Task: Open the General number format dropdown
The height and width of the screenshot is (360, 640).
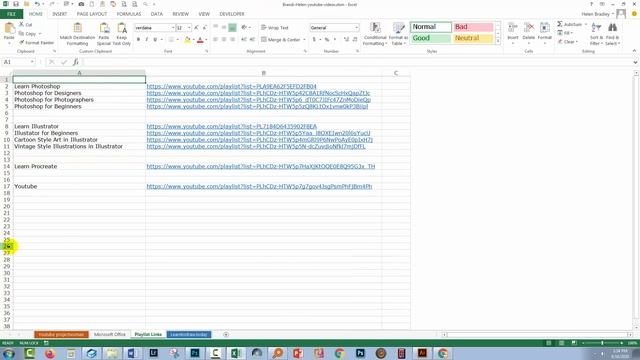Action: (356, 28)
